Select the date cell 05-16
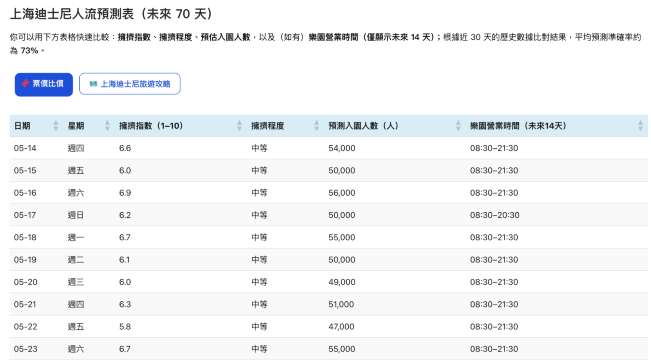The height and width of the screenshot is (360, 651). [25, 193]
